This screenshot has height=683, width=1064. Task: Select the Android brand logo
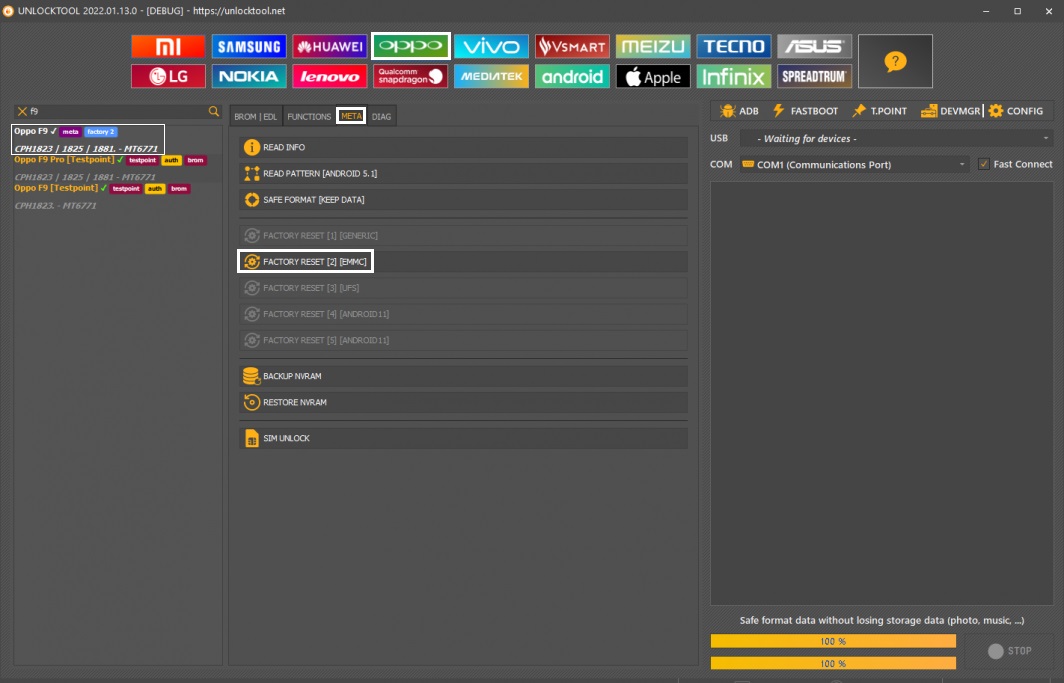coord(572,76)
